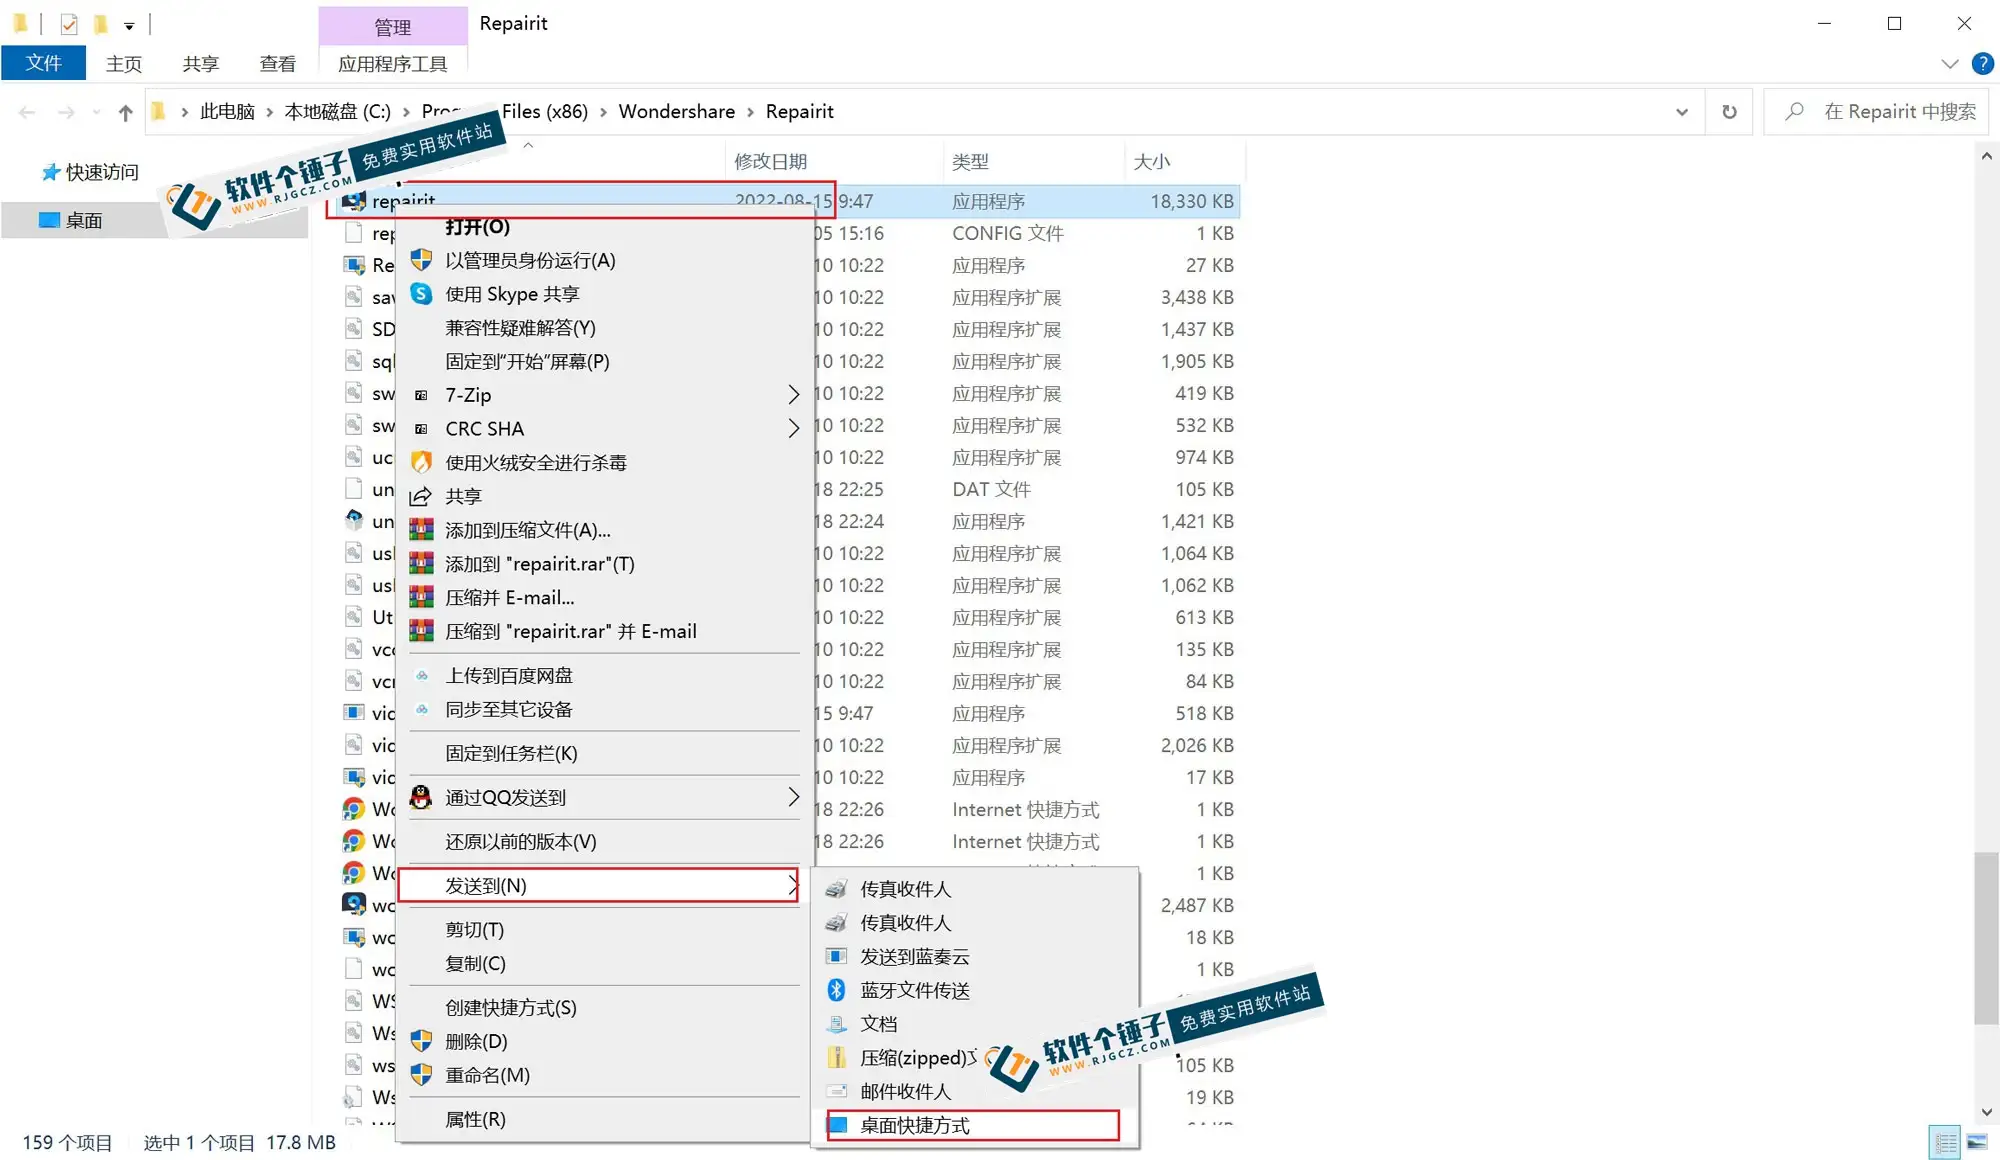Image resolution: width=2000 pixels, height=1160 pixels.
Task: Compress file into zipped folder
Action: click(x=908, y=1057)
